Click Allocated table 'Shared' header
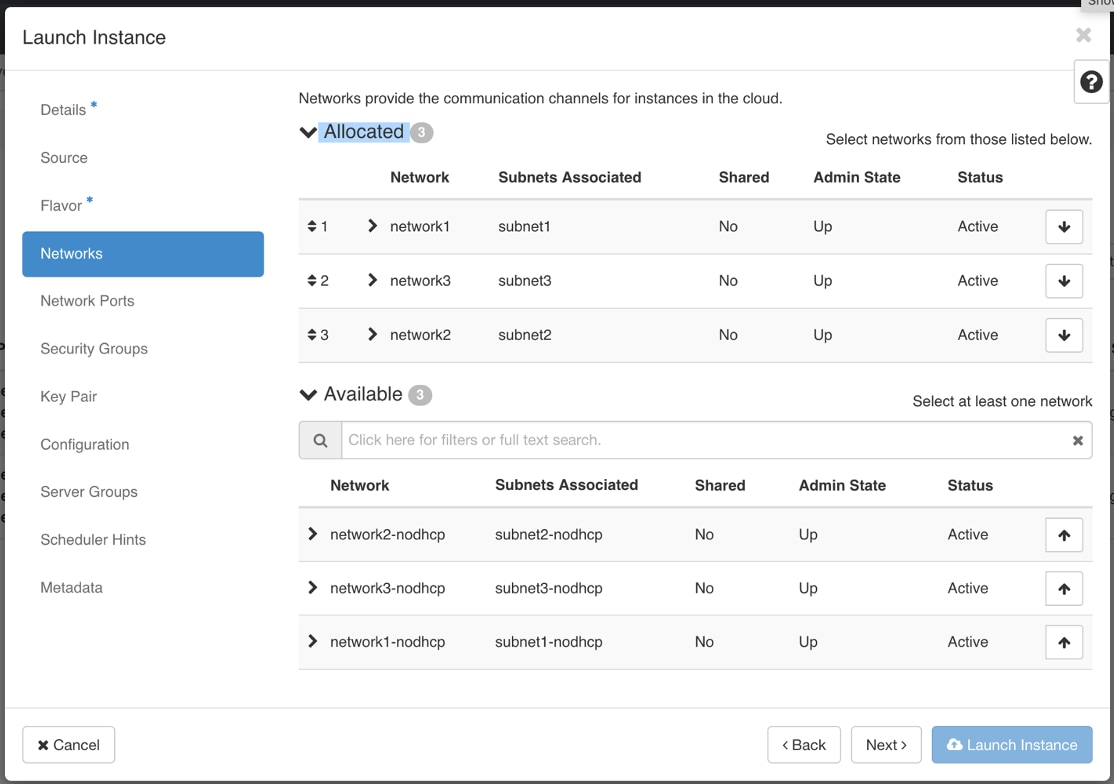 743,178
